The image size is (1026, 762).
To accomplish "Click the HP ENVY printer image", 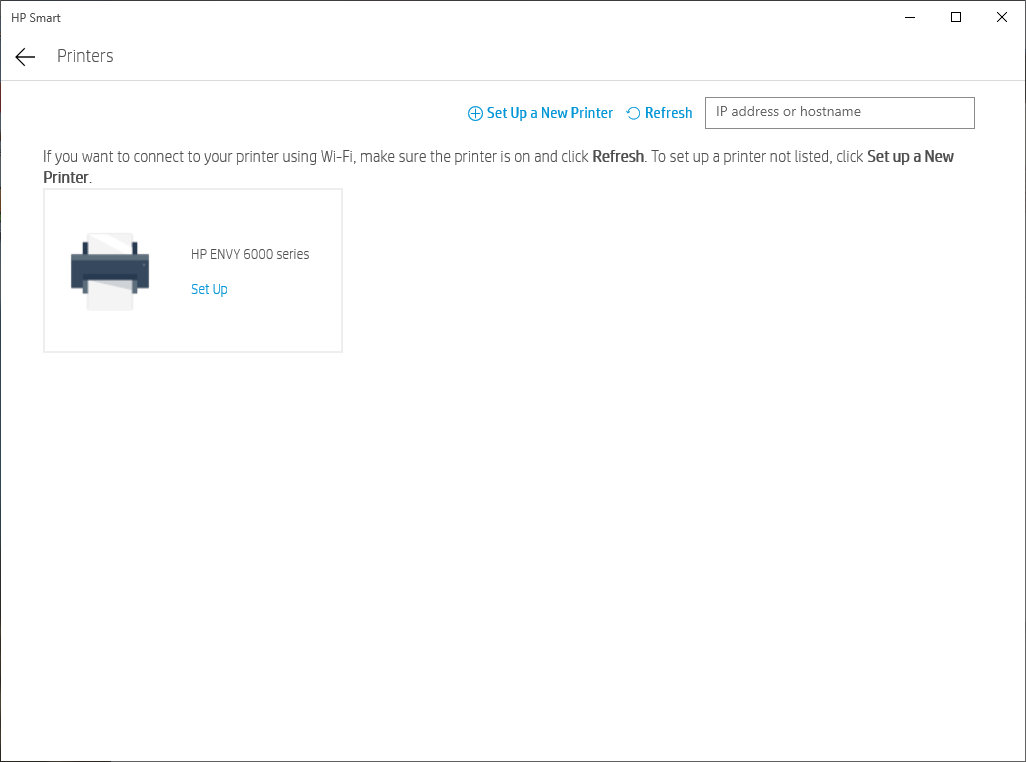I will coord(110,271).
